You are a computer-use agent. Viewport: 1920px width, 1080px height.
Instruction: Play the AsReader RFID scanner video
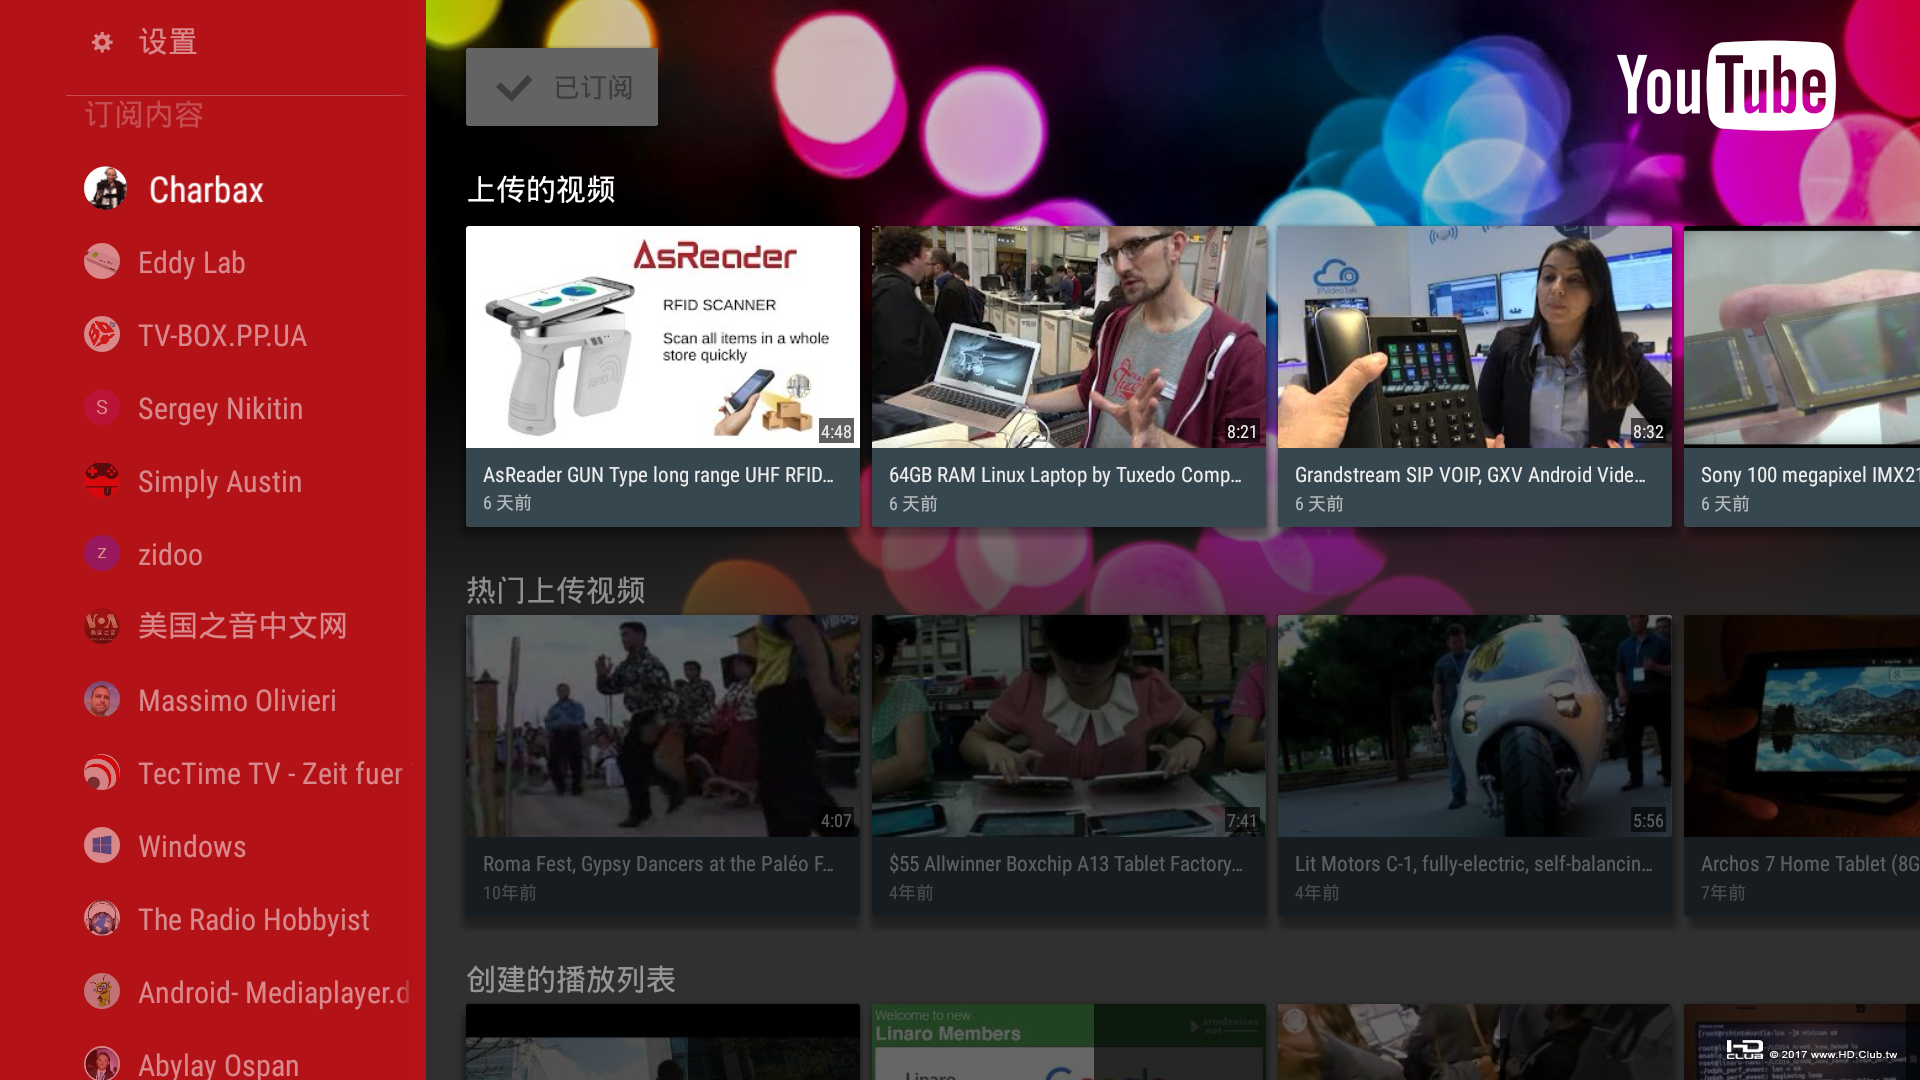click(662, 337)
